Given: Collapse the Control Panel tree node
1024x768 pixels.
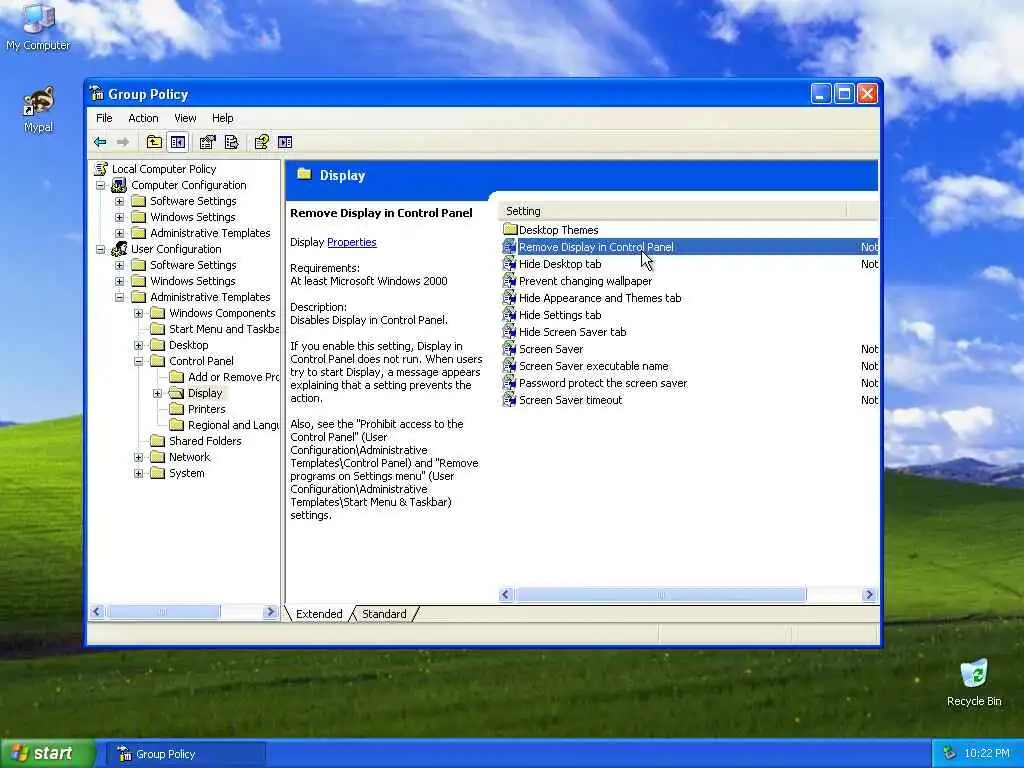Looking at the screenshot, I should [x=138, y=361].
